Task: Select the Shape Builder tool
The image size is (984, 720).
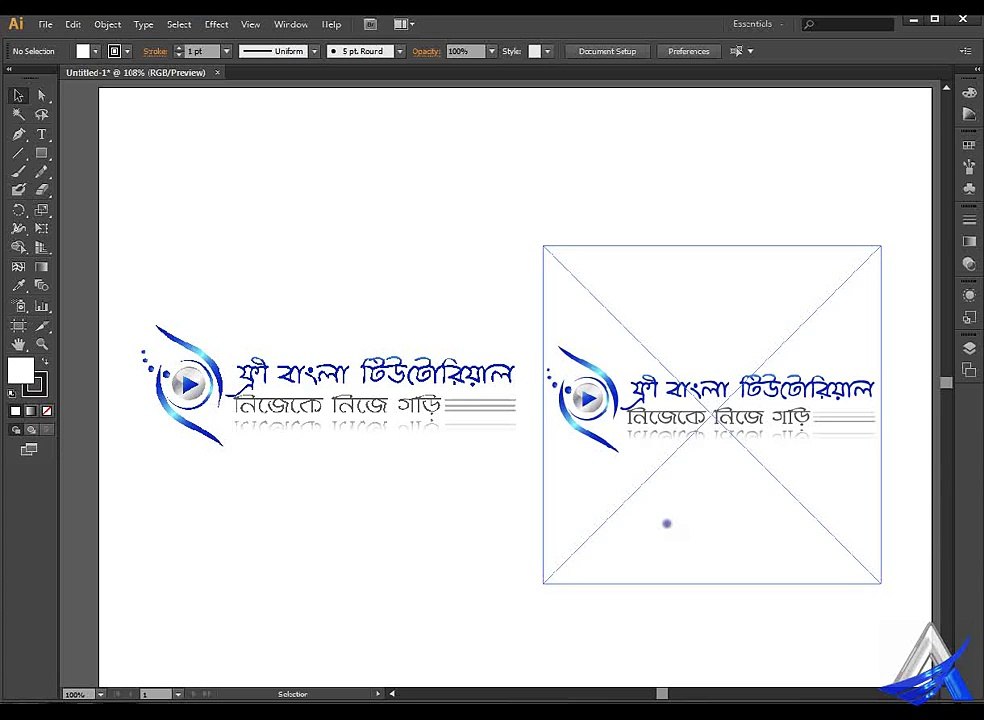Action: click(18, 247)
